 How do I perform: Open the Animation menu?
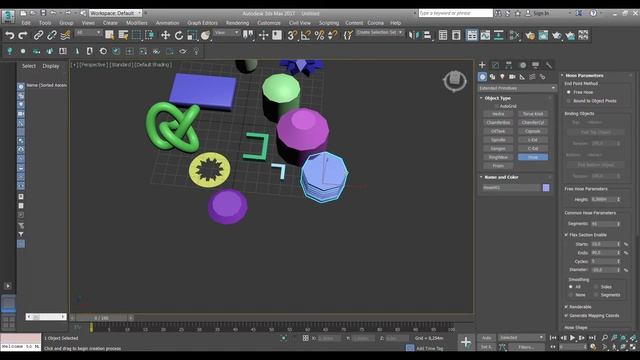[x=167, y=23]
